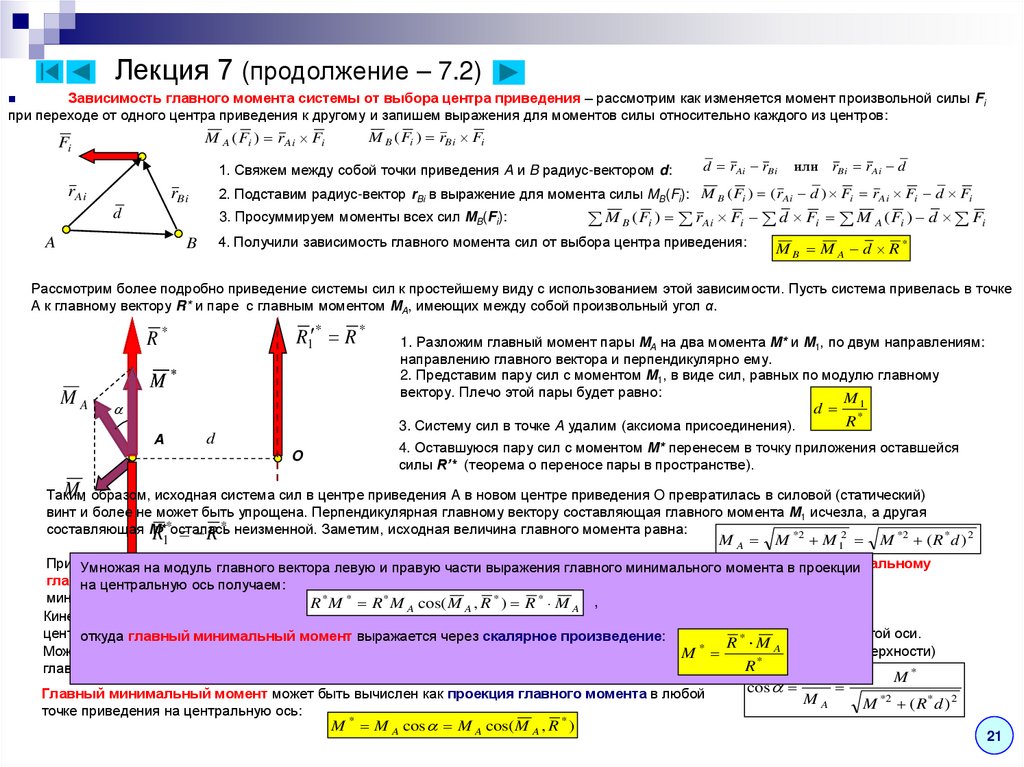Viewport: 1024px width, 767px height.
Task: Click bottom red text 'Главный минимальный момент'
Action: [154, 693]
